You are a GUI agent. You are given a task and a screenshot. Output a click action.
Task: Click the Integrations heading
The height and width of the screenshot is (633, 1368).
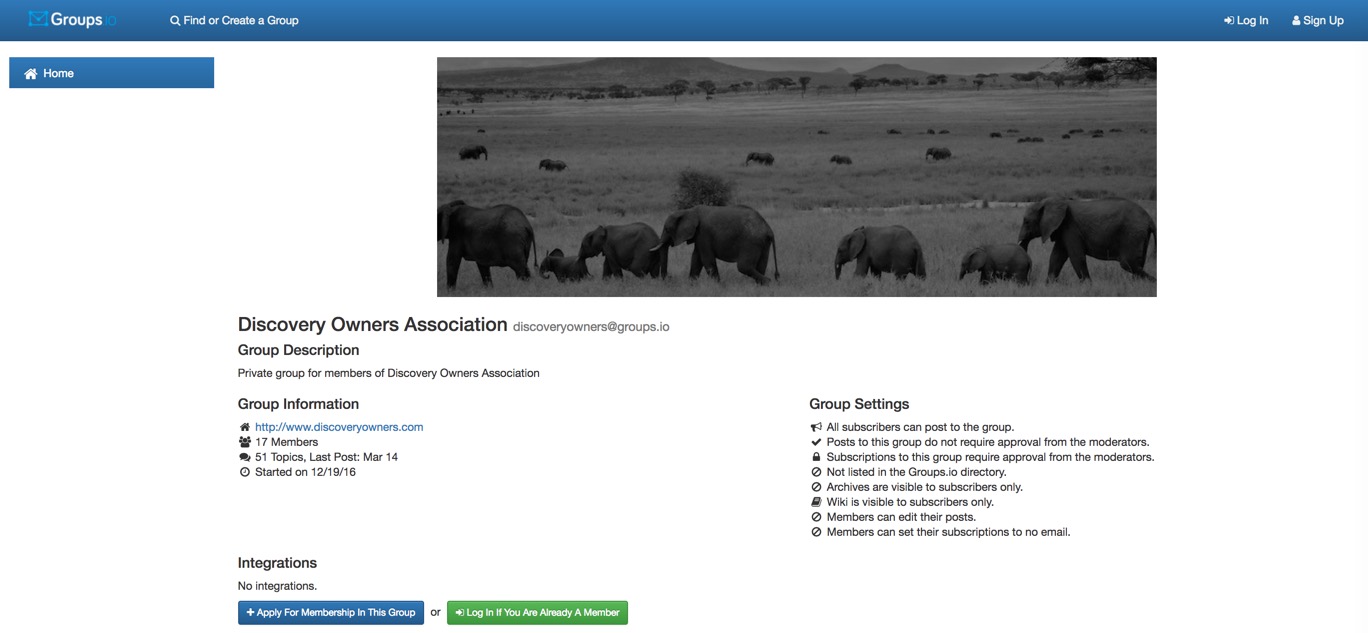coord(277,563)
